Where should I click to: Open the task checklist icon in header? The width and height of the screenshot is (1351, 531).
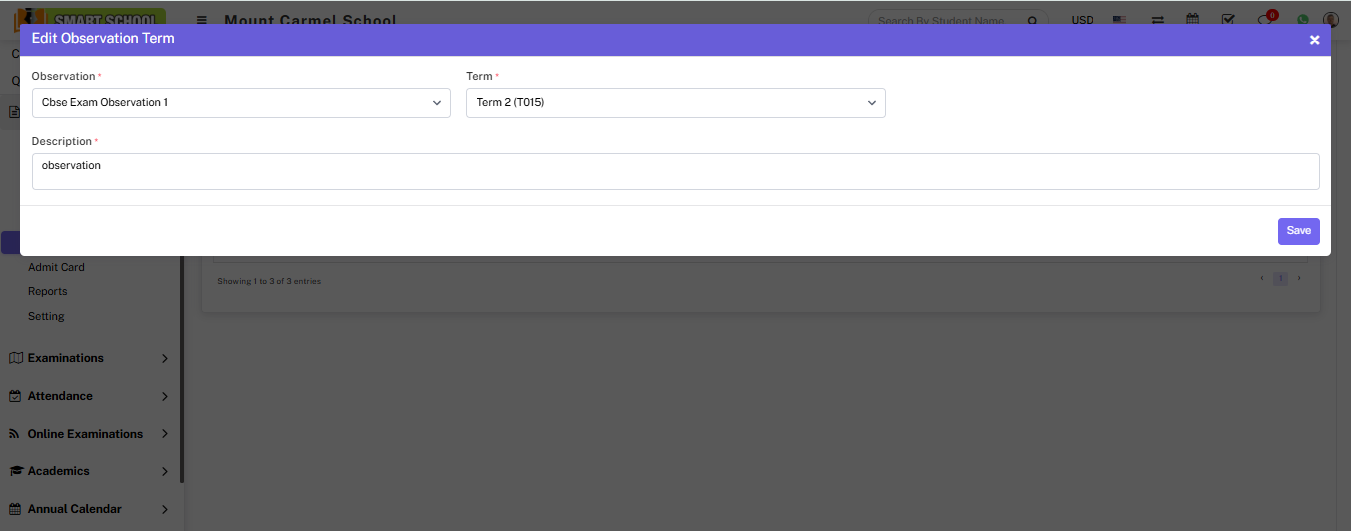click(x=1229, y=20)
